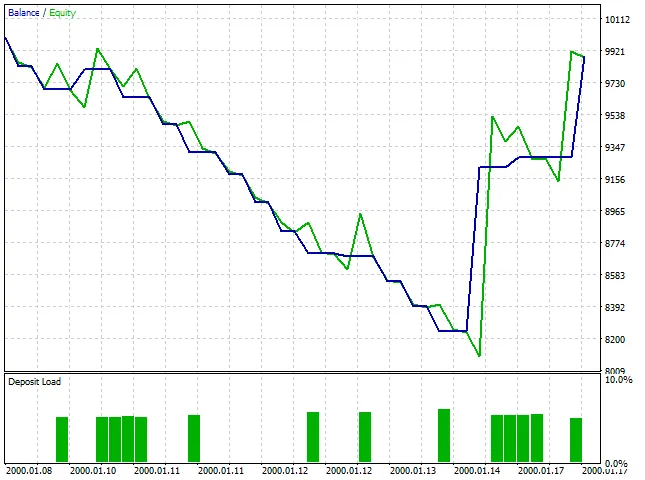
Task: Click the lowest point of the green equity line
Action: pos(479,355)
